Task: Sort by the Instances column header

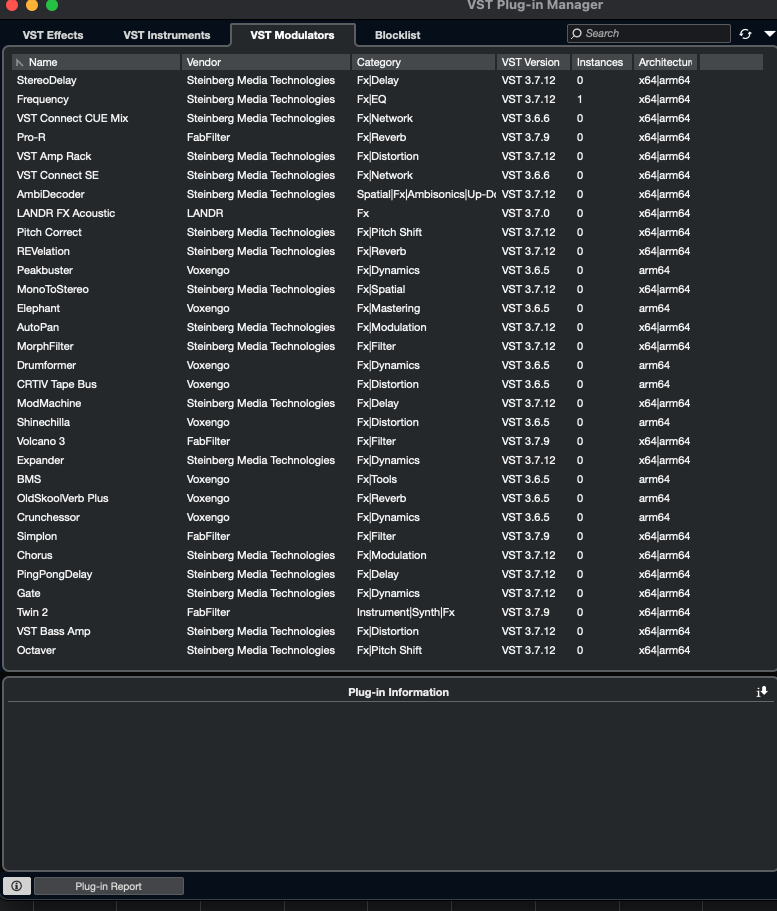Action: coord(600,62)
